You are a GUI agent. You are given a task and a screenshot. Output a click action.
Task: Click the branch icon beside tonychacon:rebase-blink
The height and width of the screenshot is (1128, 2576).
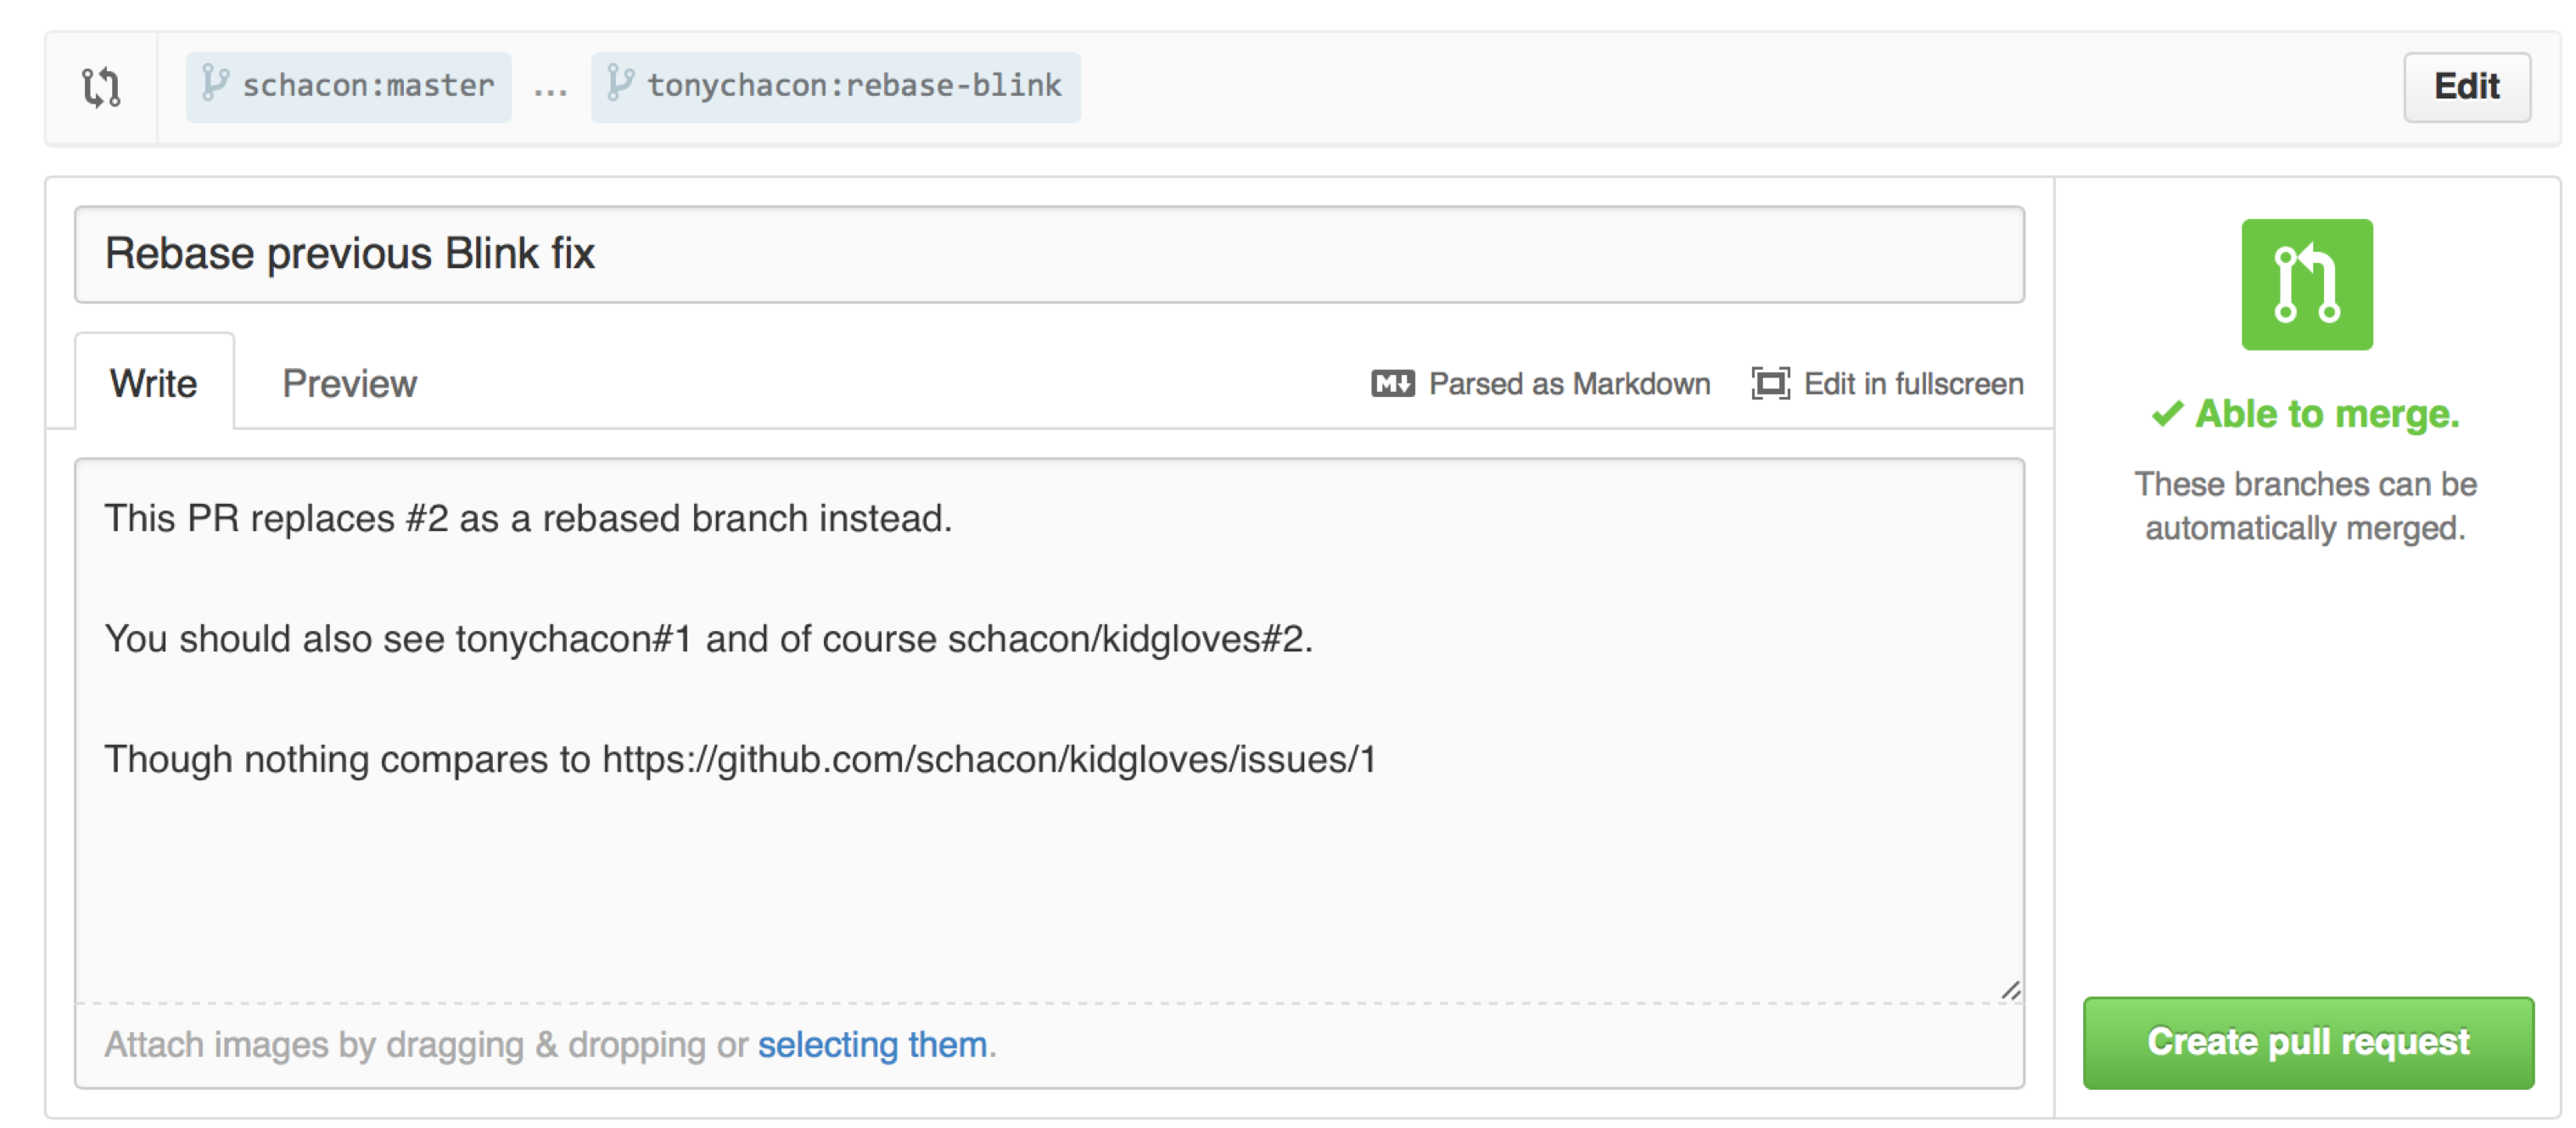click(x=620, y=83)
